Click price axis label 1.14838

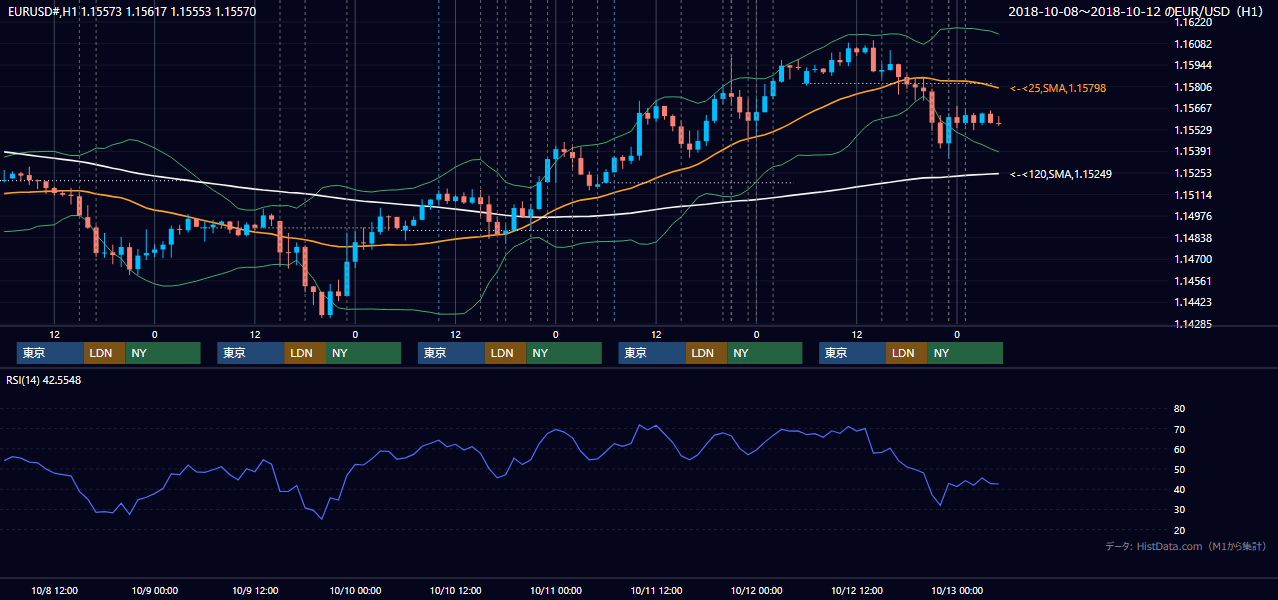(x=1193, y=238)
